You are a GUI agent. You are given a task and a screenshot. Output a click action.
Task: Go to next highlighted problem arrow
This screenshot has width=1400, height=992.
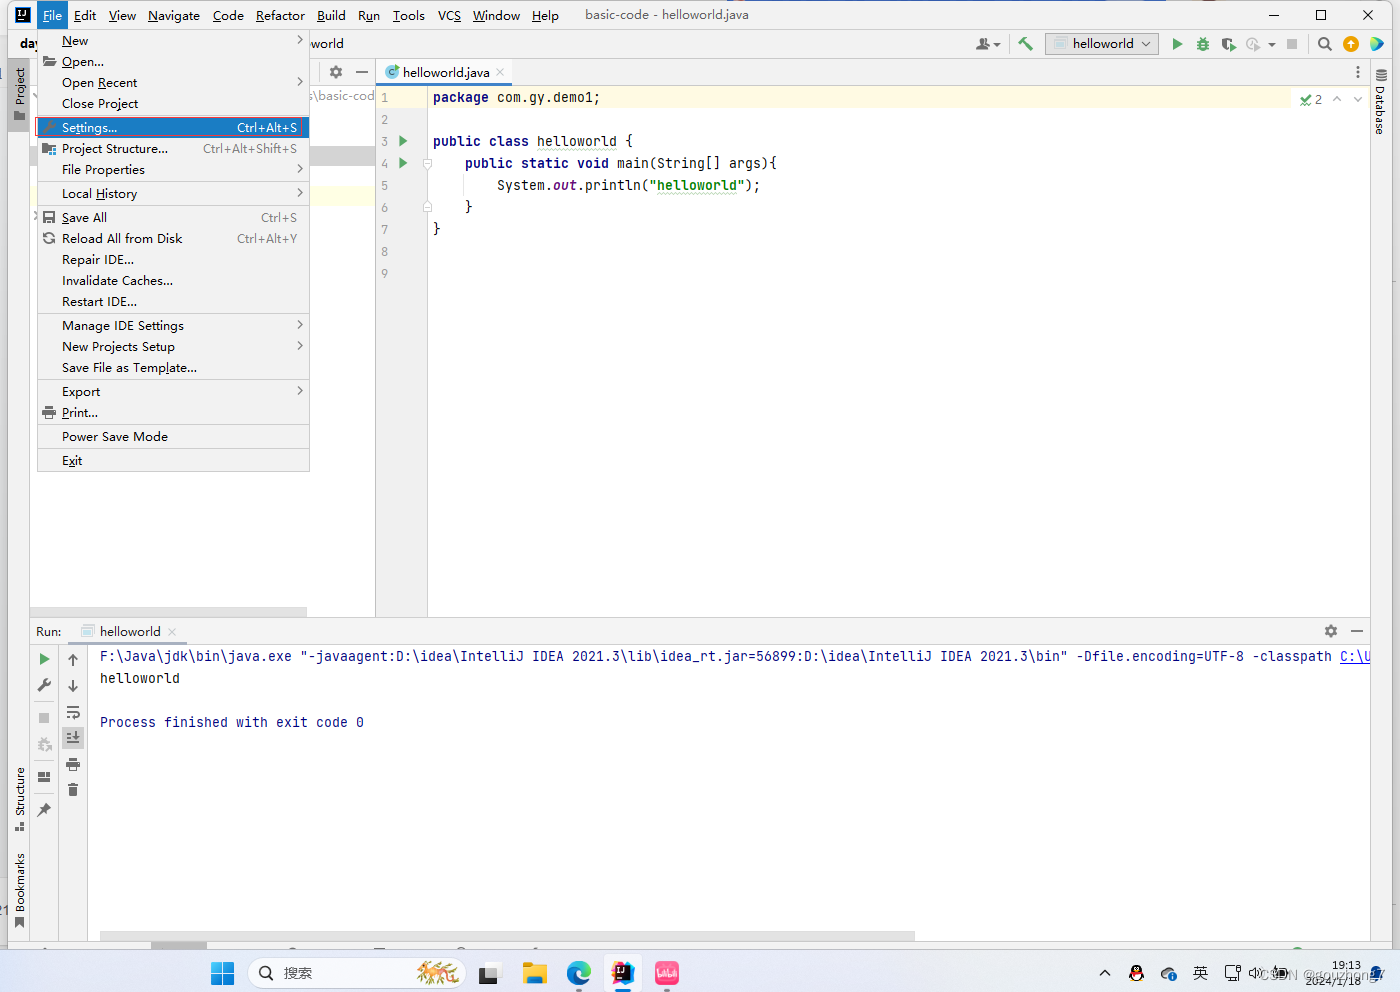tap(1357, 100)
